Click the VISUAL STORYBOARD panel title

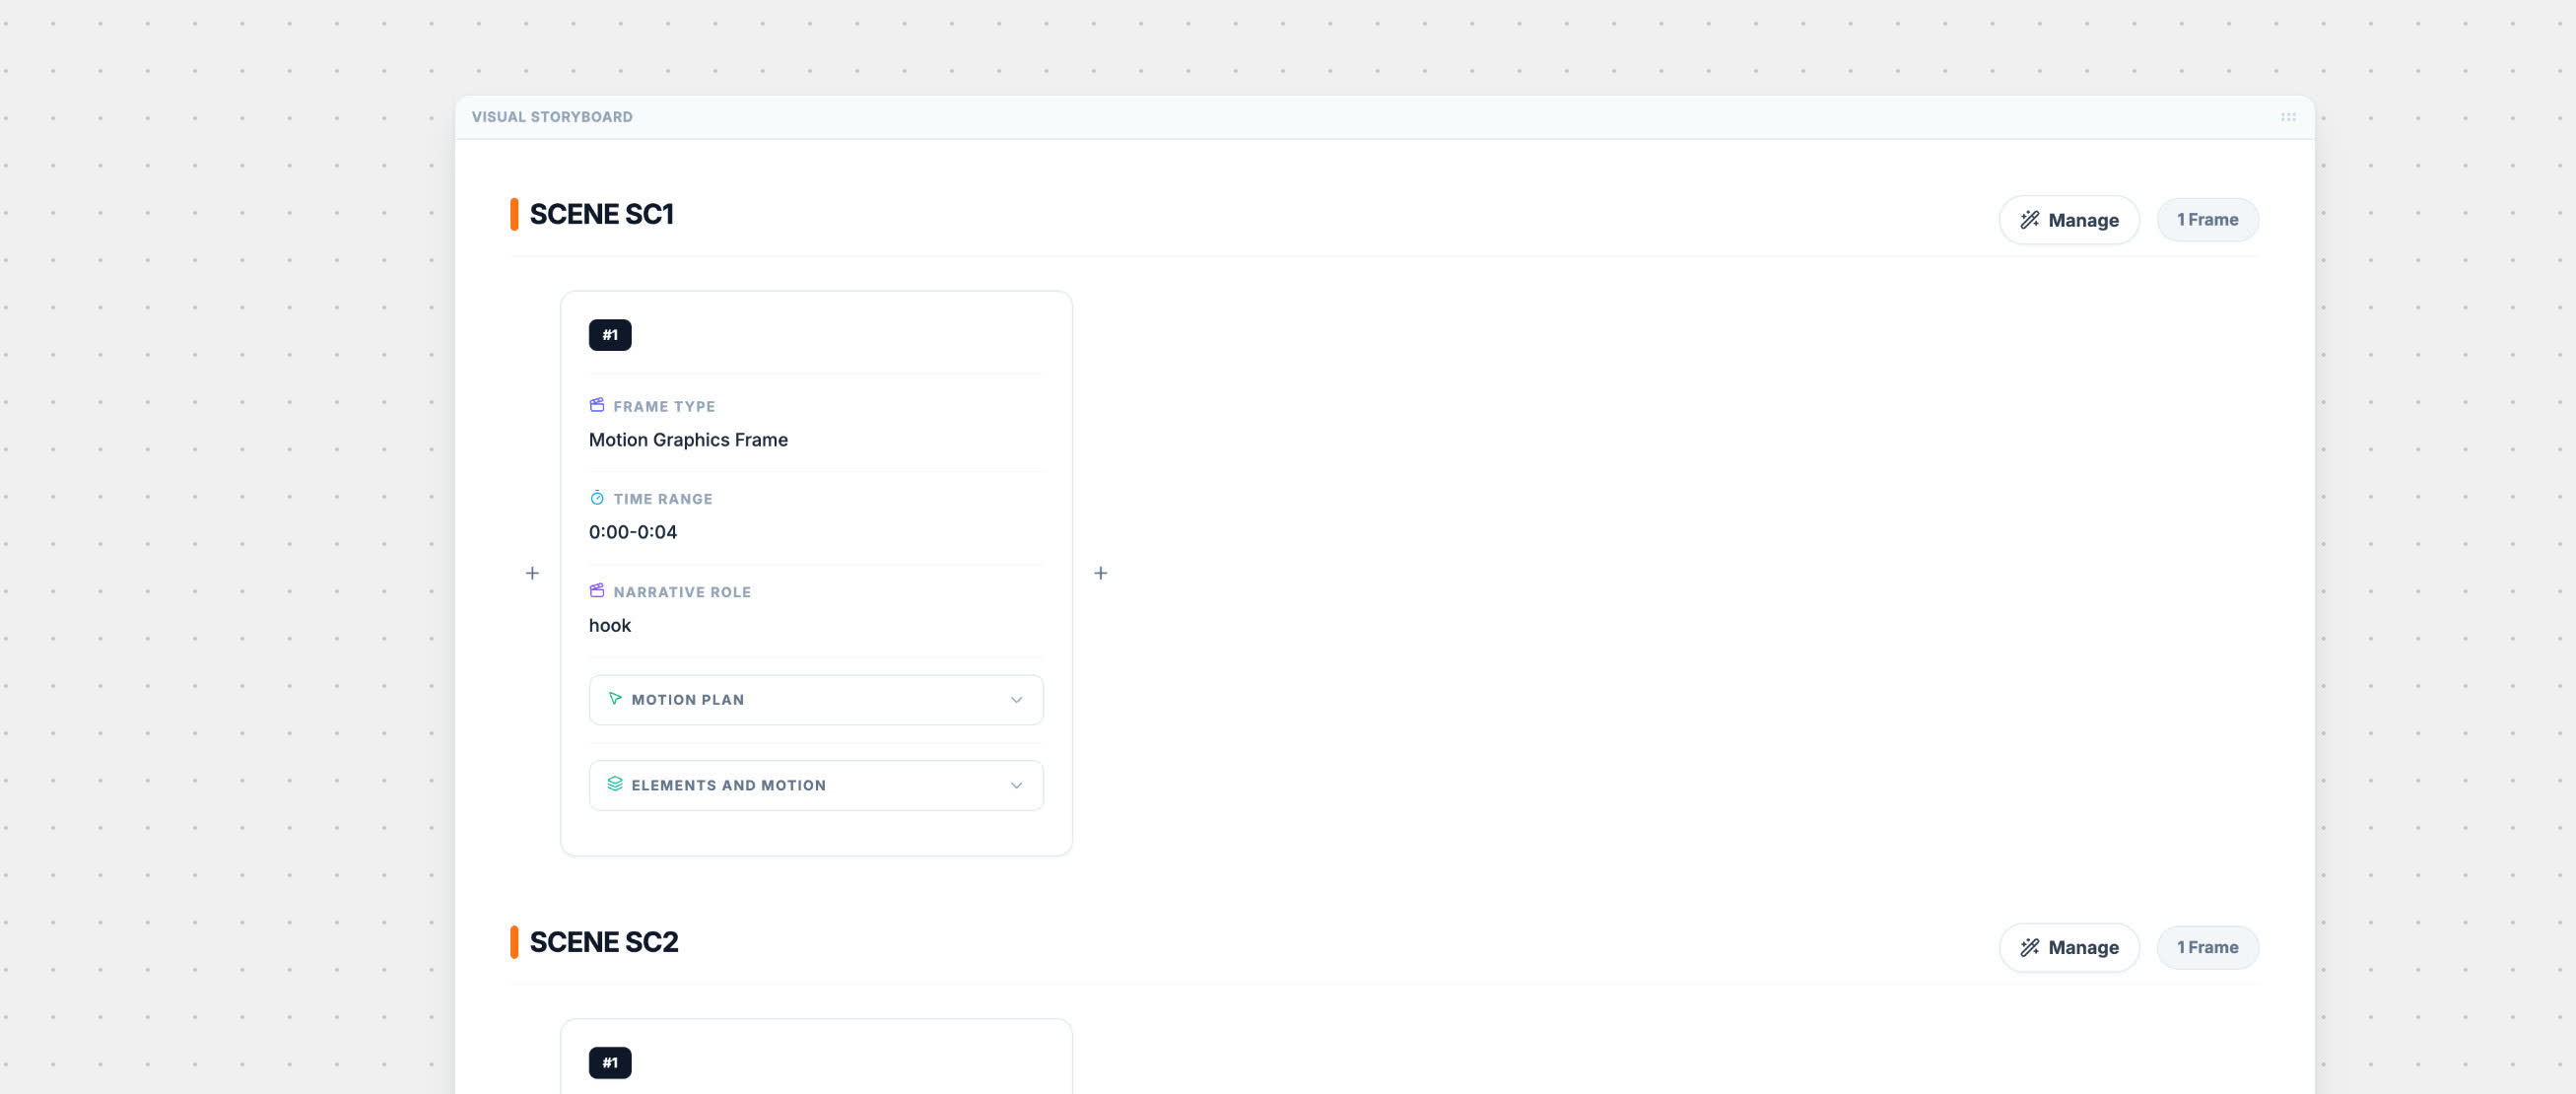(x=552, y=117)
